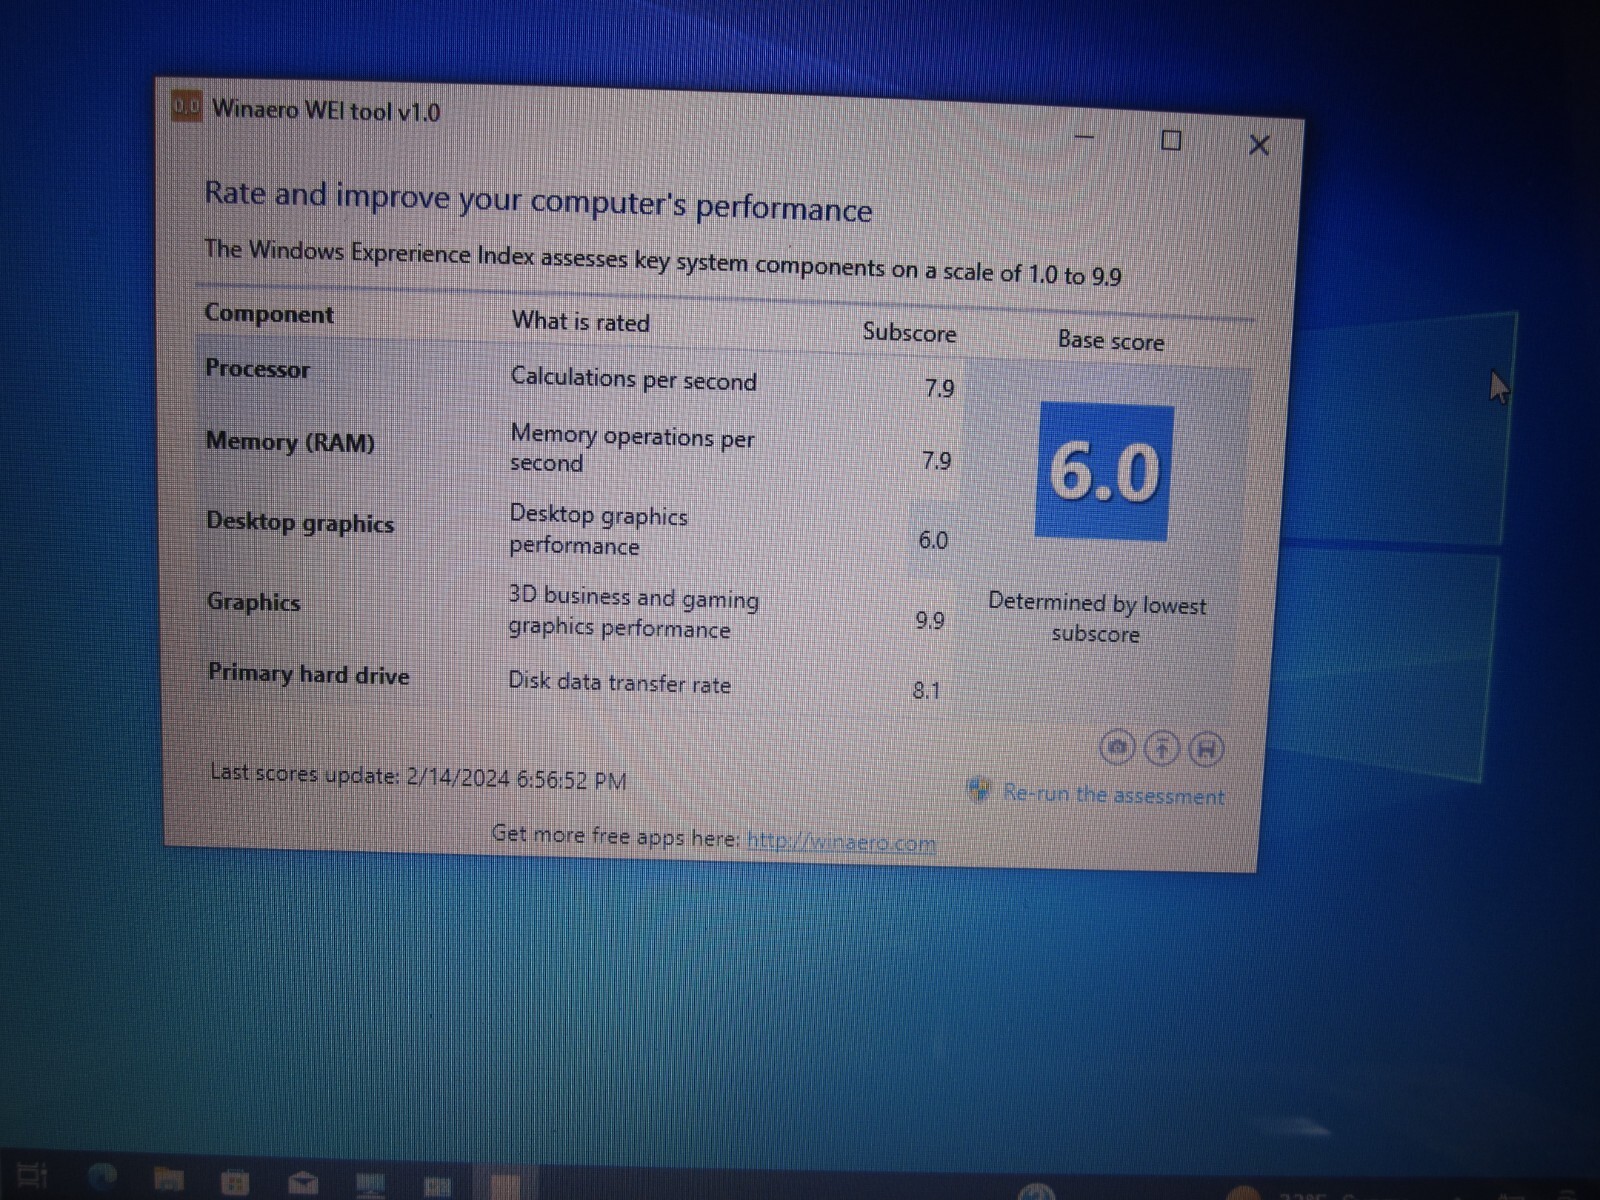Click the "Rate and improve your computer's performance" heading
Viewport: 1600px width, 1200px height.
[538, 200]
